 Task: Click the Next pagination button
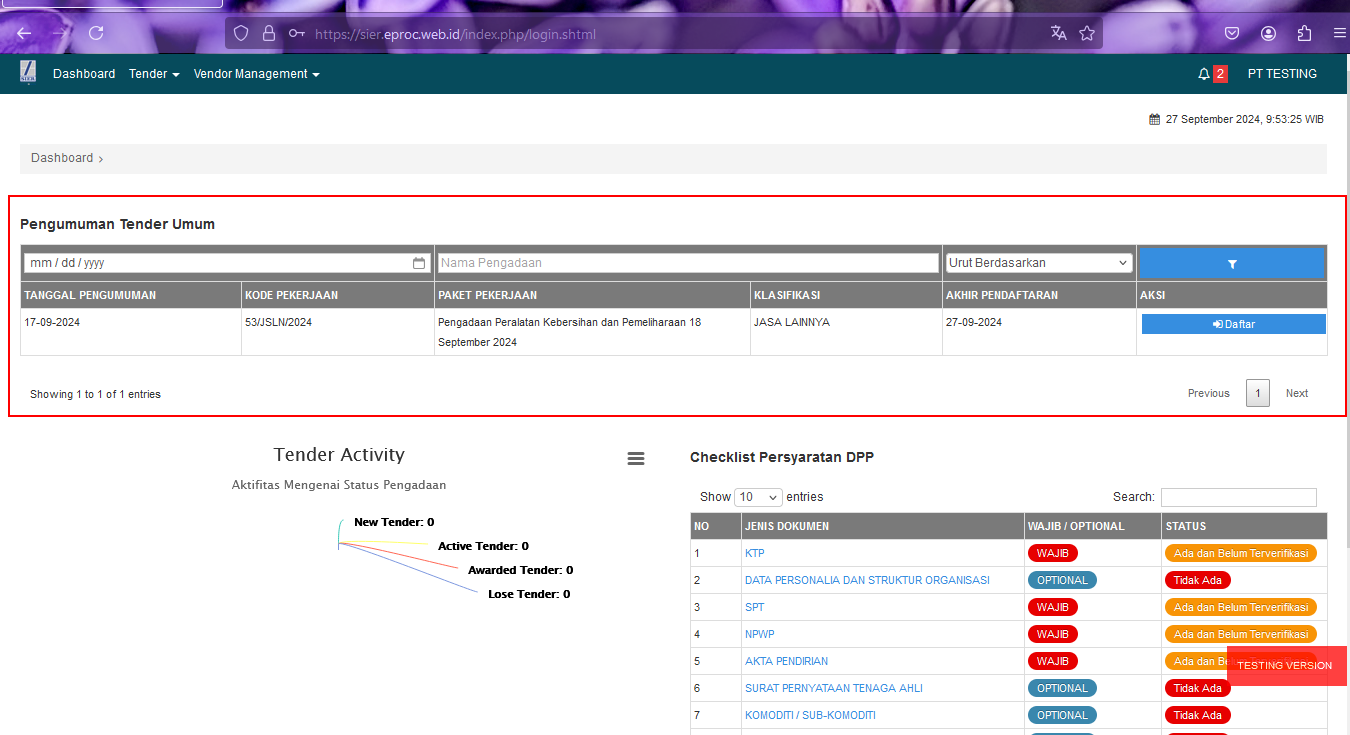[1296, 393]
